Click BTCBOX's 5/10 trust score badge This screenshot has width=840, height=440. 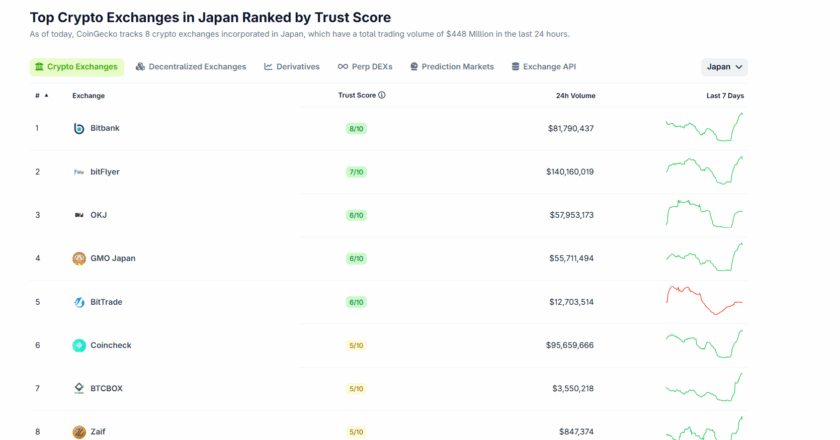(356, 389)
